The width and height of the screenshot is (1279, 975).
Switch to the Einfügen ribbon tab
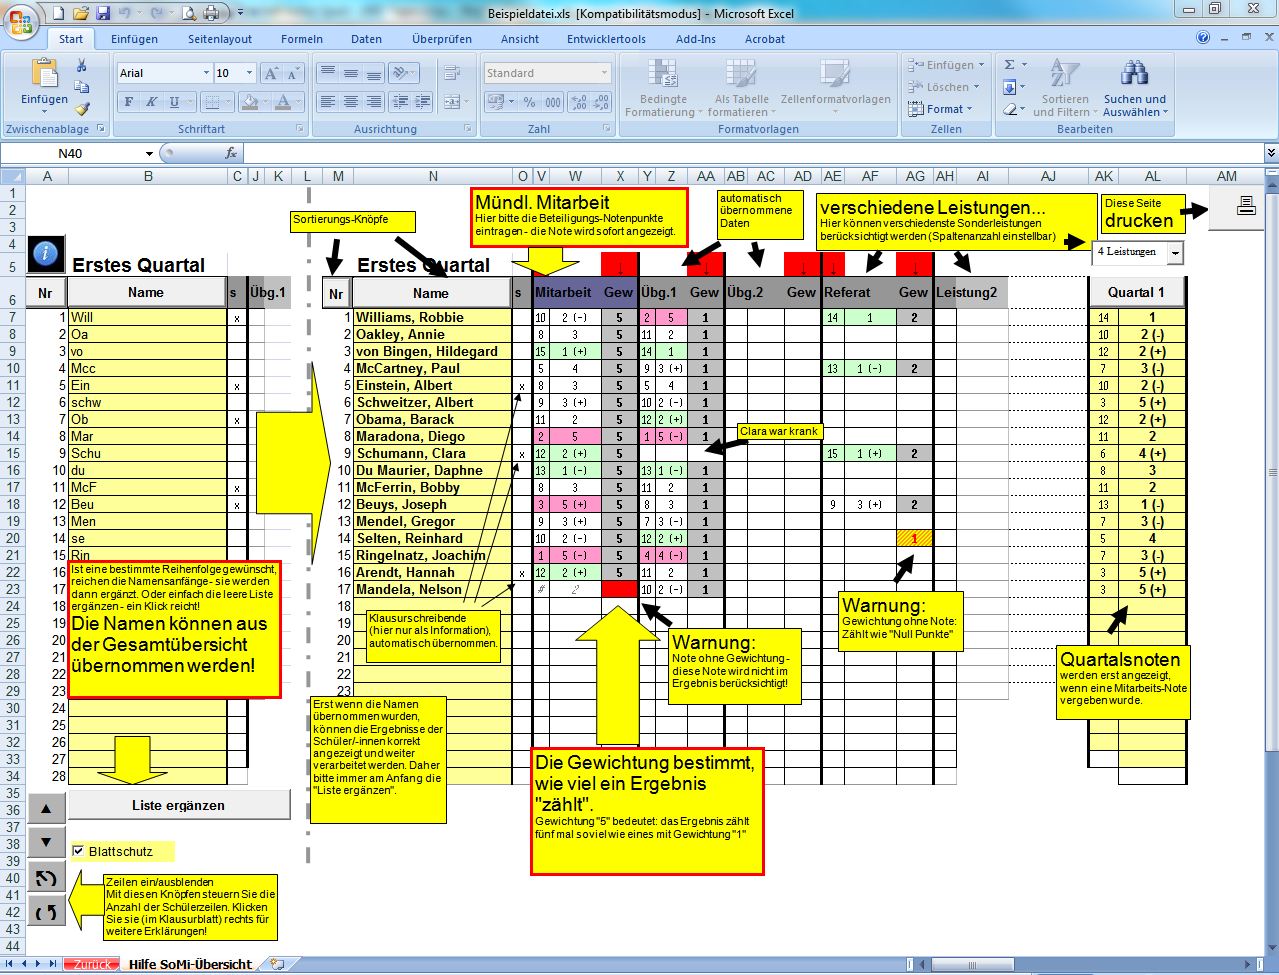pos(134,39)
